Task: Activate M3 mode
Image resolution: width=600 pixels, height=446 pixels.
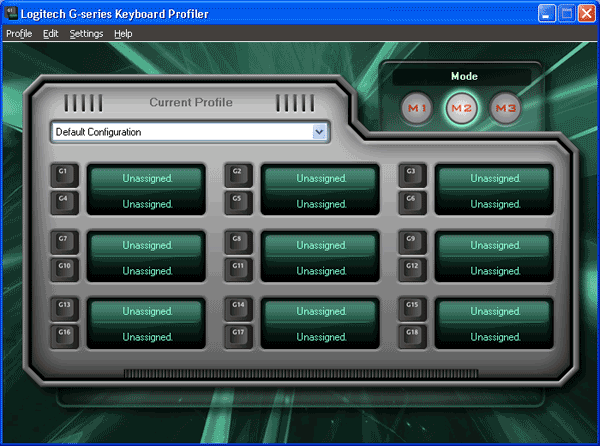Action: 505,108
